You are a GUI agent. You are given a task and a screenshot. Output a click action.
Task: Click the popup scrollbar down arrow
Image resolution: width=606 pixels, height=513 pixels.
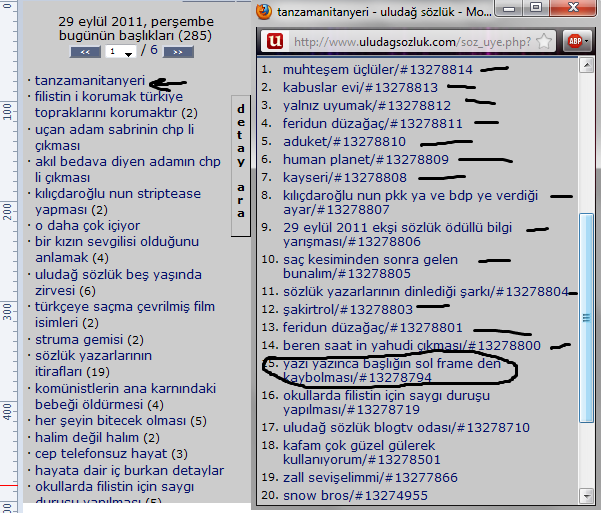pos(587,496)
